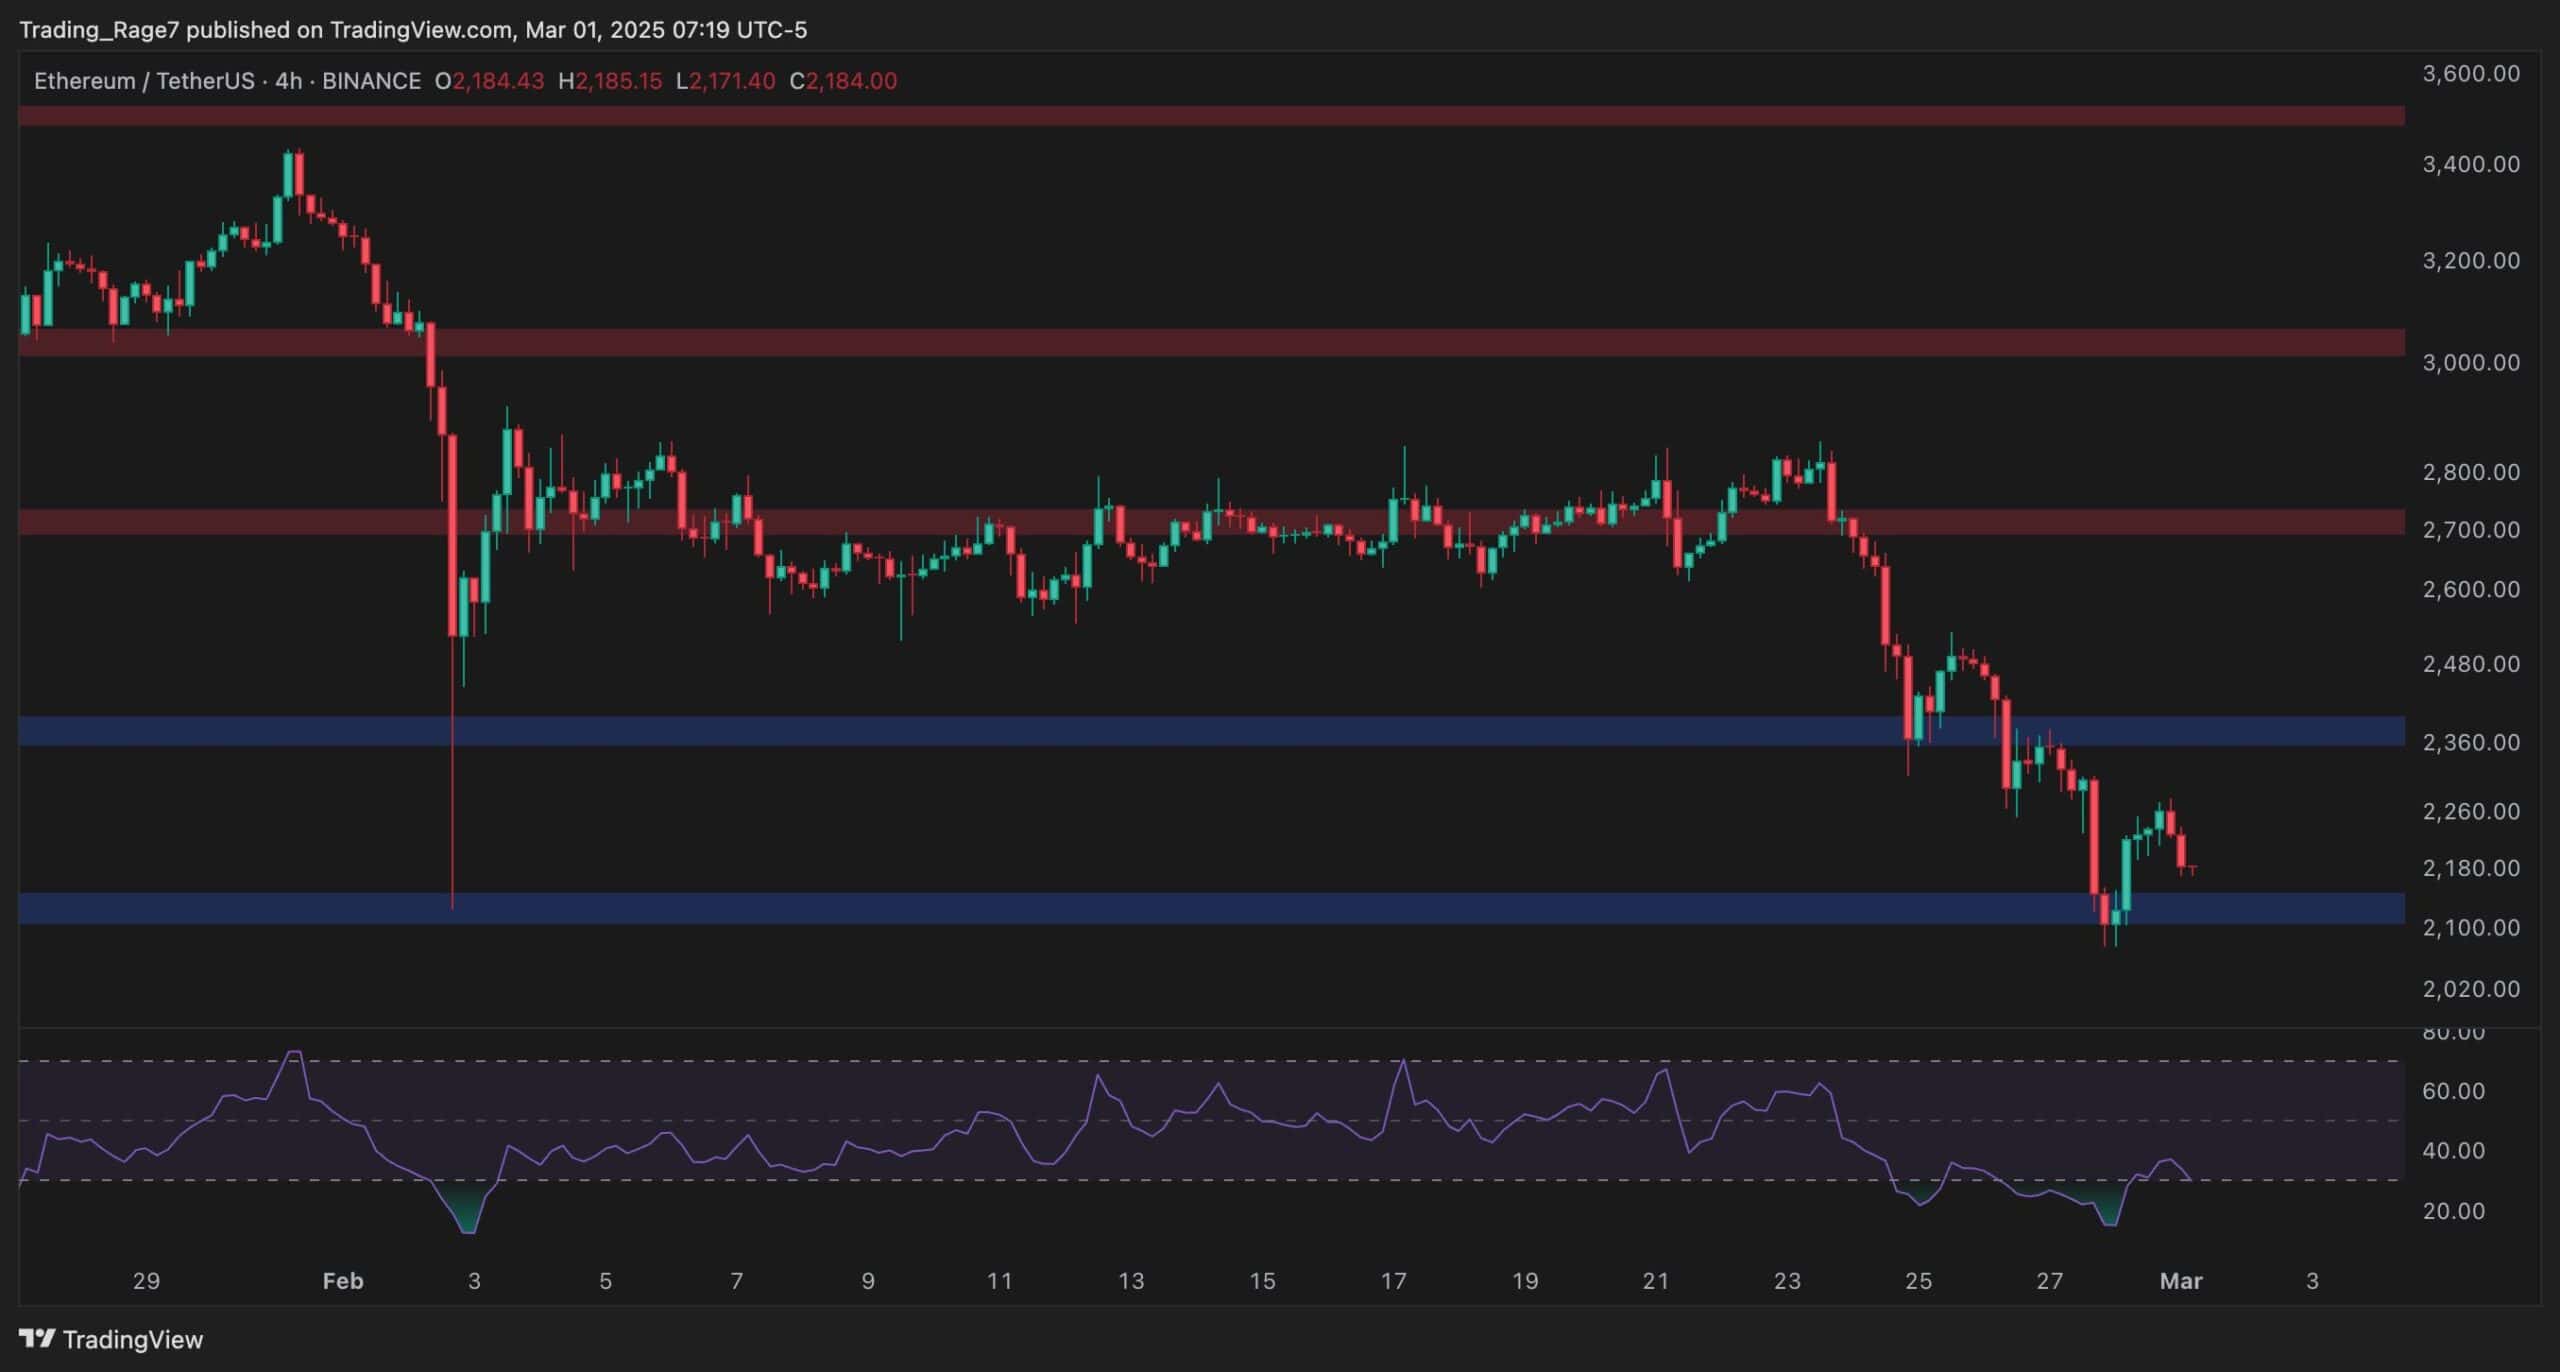Click the close price value C2,184.00
The image size is (2560, 1372).
pyautogui.click(x=846, y=82)
